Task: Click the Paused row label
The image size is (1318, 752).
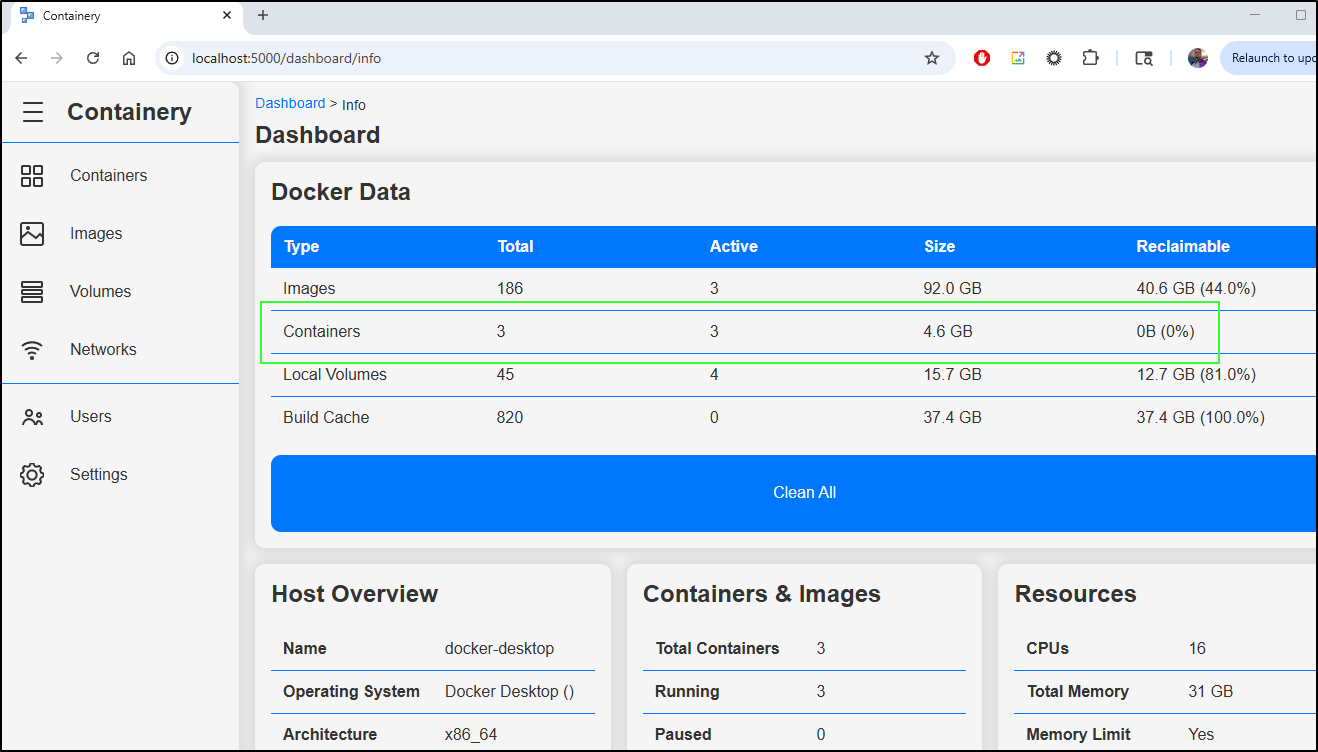Action: tap(683, 735)
